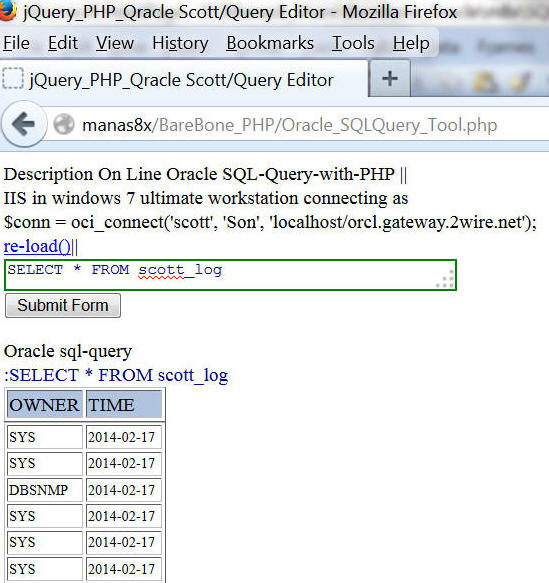Click inside the SQL query text area
Viewport: 549px width, 583px height.
[230, 275]
